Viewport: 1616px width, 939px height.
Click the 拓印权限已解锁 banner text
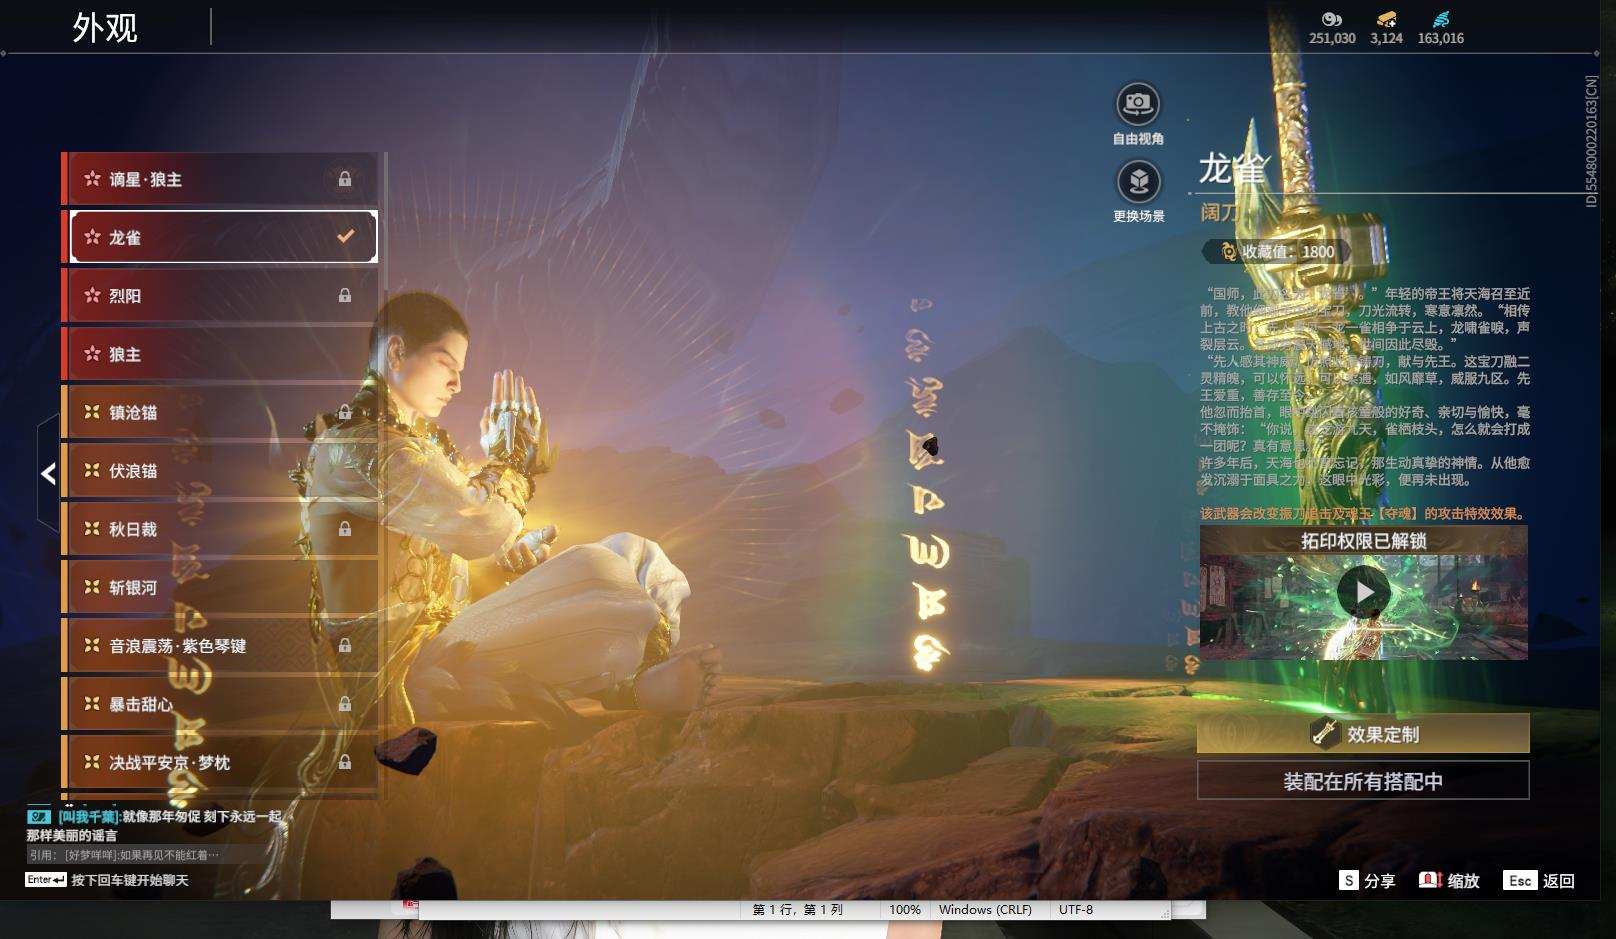pyautogui.click(x=1363, y=541)
